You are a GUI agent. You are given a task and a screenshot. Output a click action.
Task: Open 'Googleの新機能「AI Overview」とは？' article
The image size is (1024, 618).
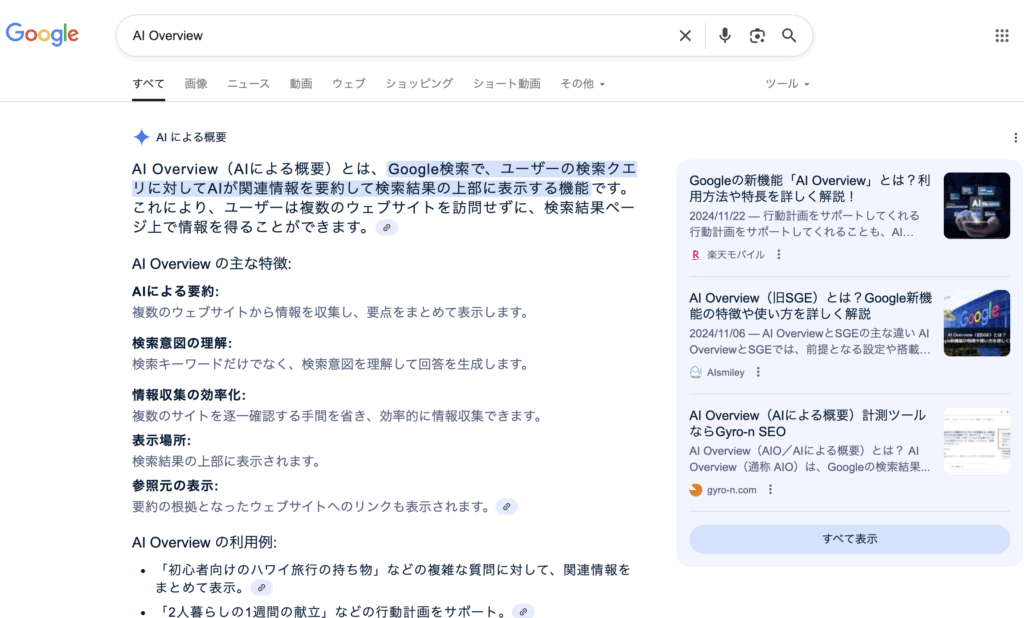coord(810,188)
